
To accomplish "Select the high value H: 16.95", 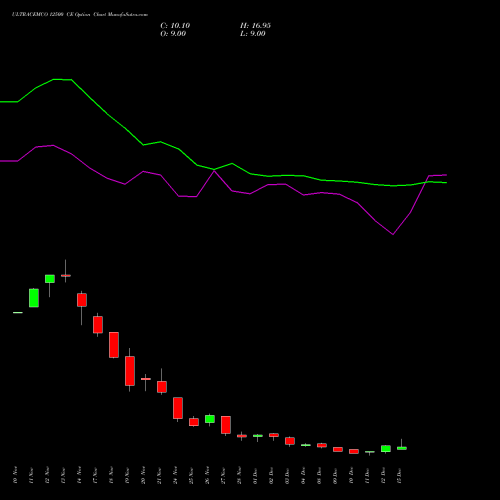I will pyautogui.click(x=255, y=26).
